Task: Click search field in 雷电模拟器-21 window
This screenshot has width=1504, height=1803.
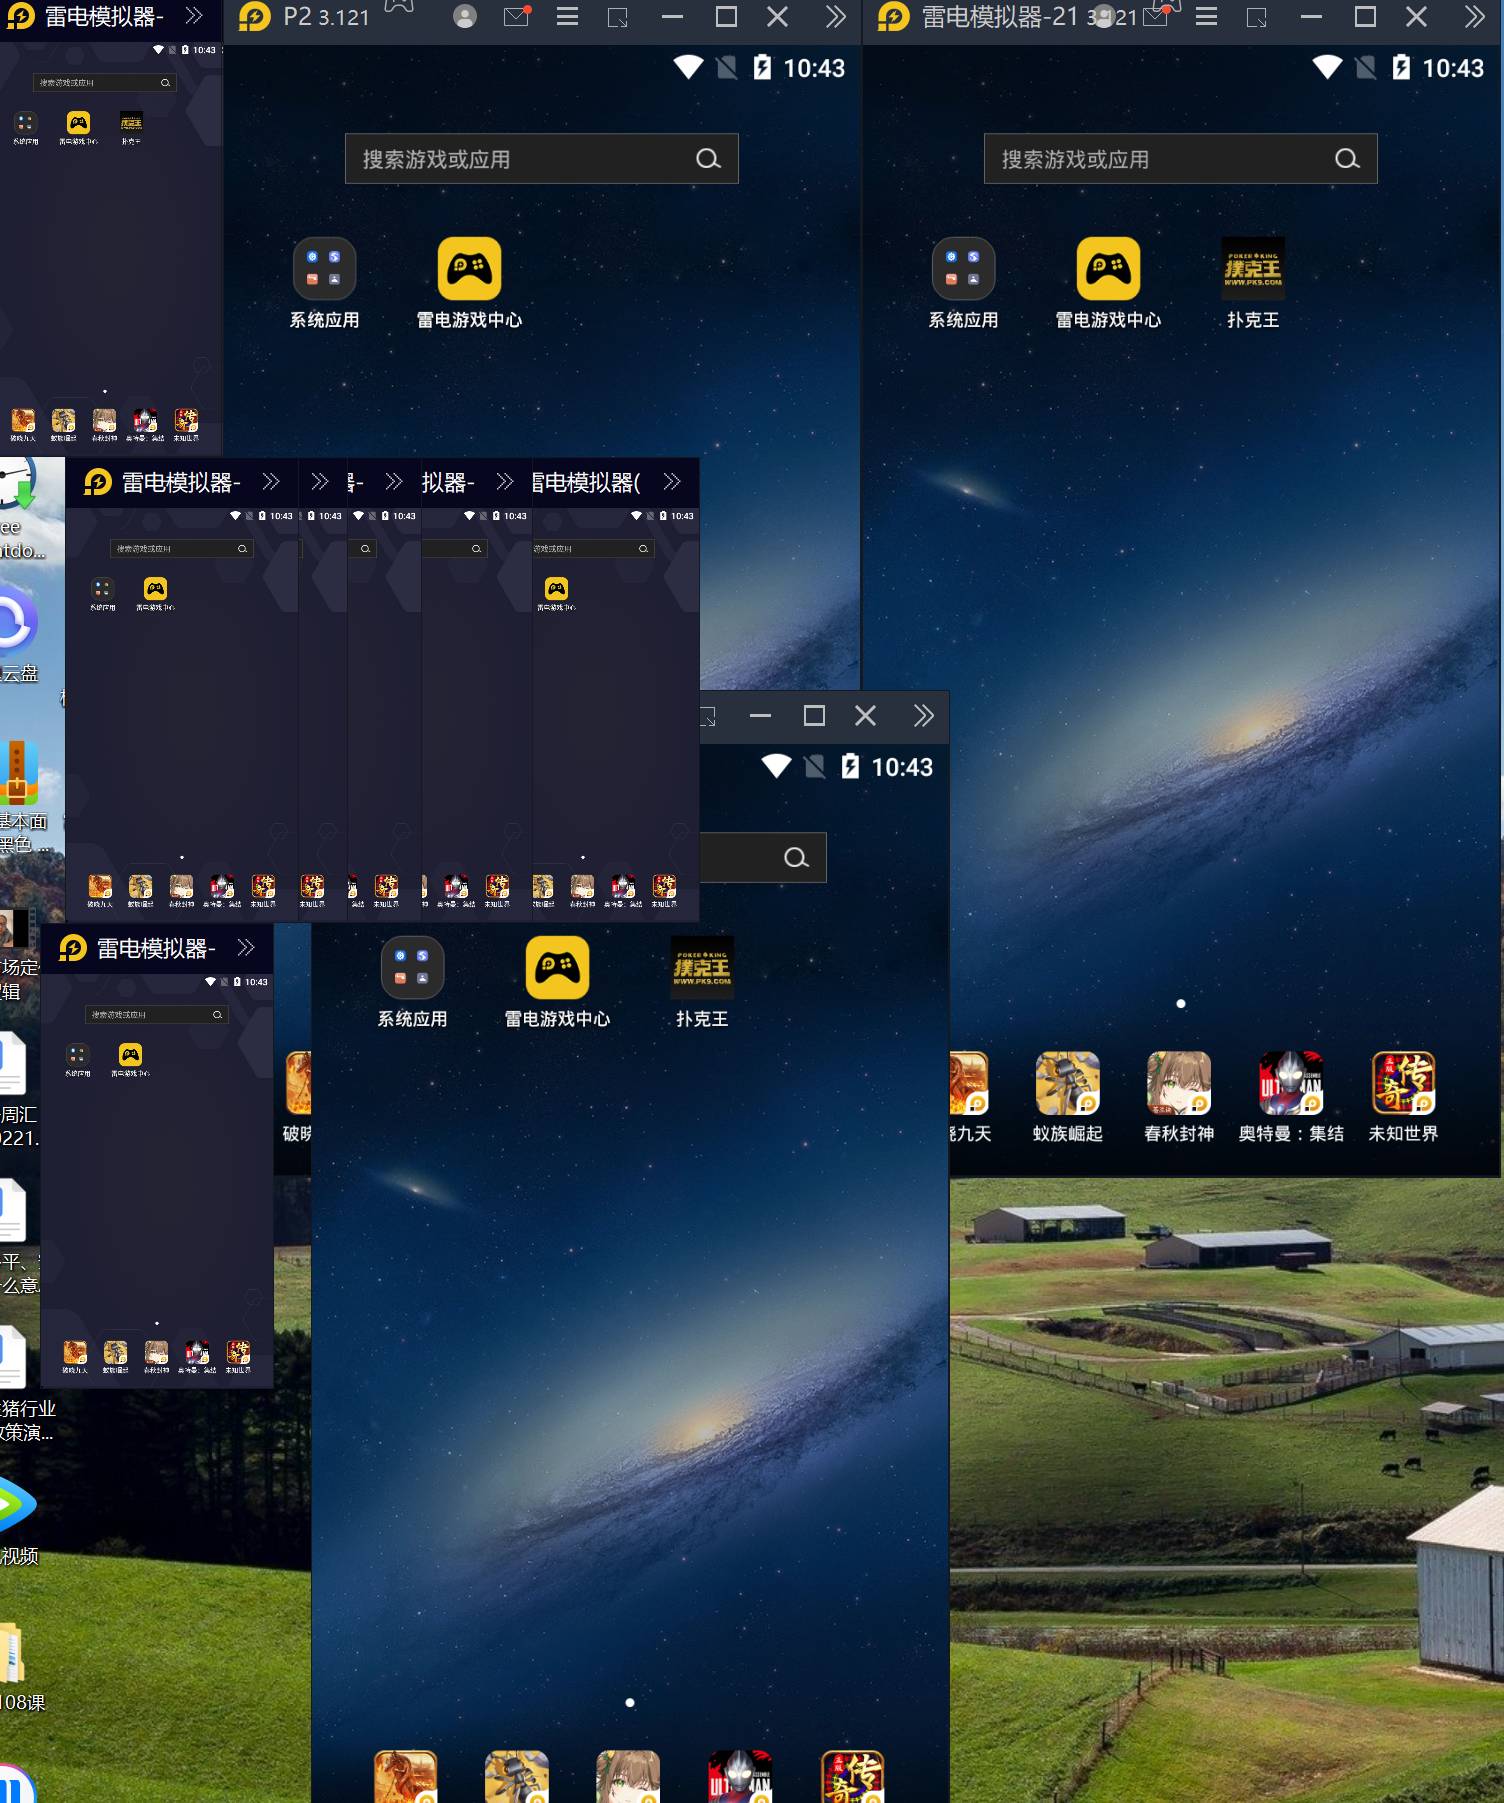Action: coord(1160,159)
